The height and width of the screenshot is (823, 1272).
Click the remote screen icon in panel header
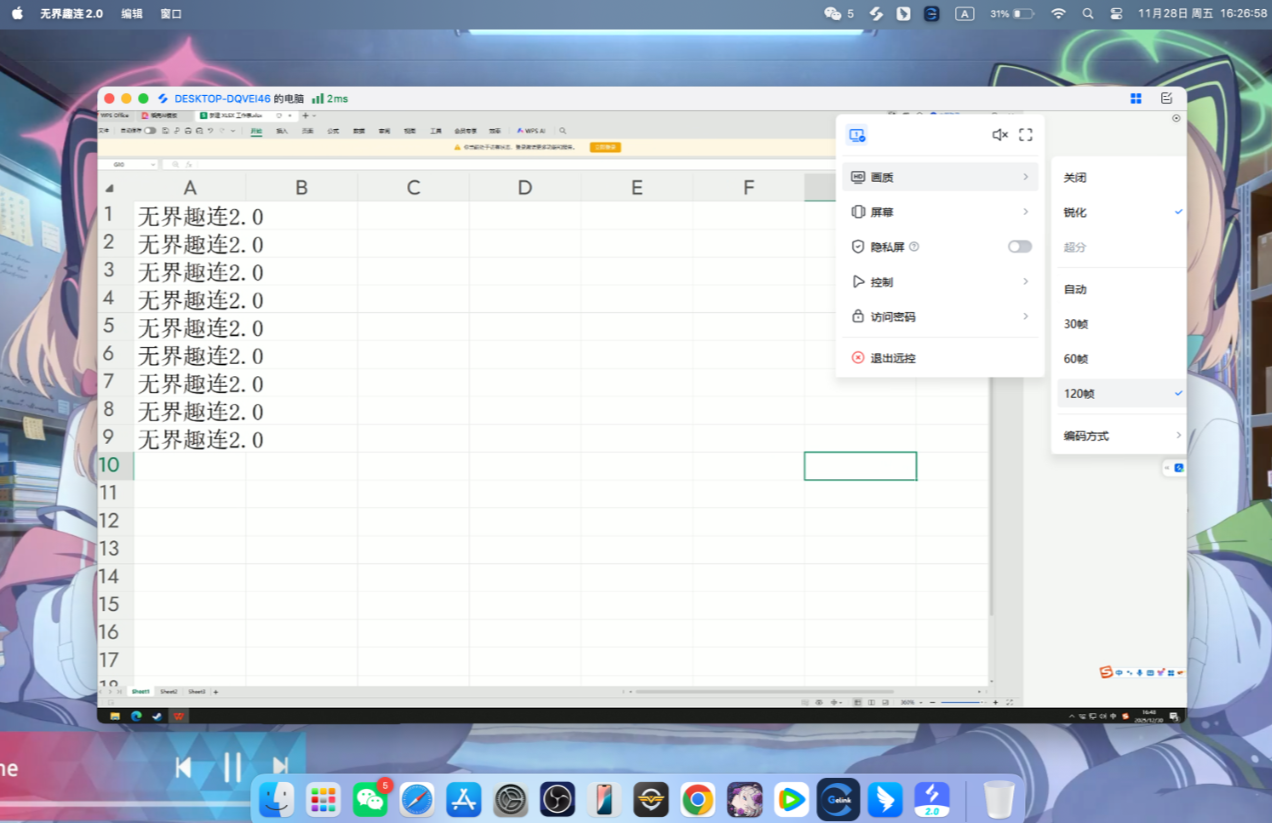click(856, 135)
